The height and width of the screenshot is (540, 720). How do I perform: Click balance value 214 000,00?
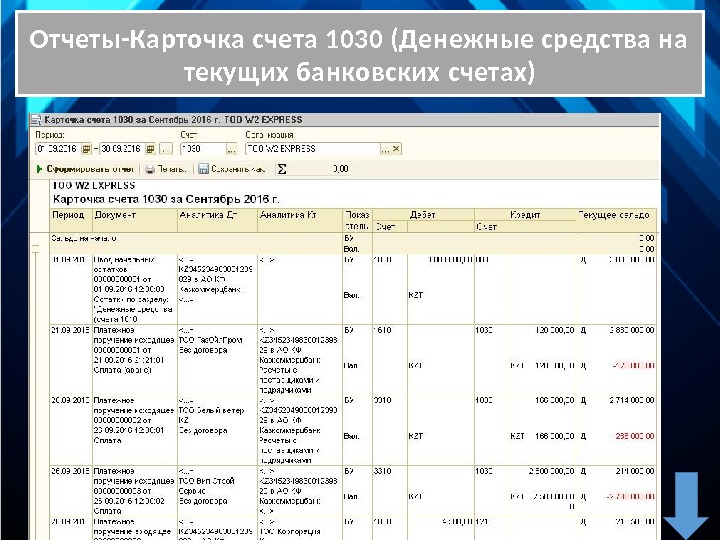[635, 471]
